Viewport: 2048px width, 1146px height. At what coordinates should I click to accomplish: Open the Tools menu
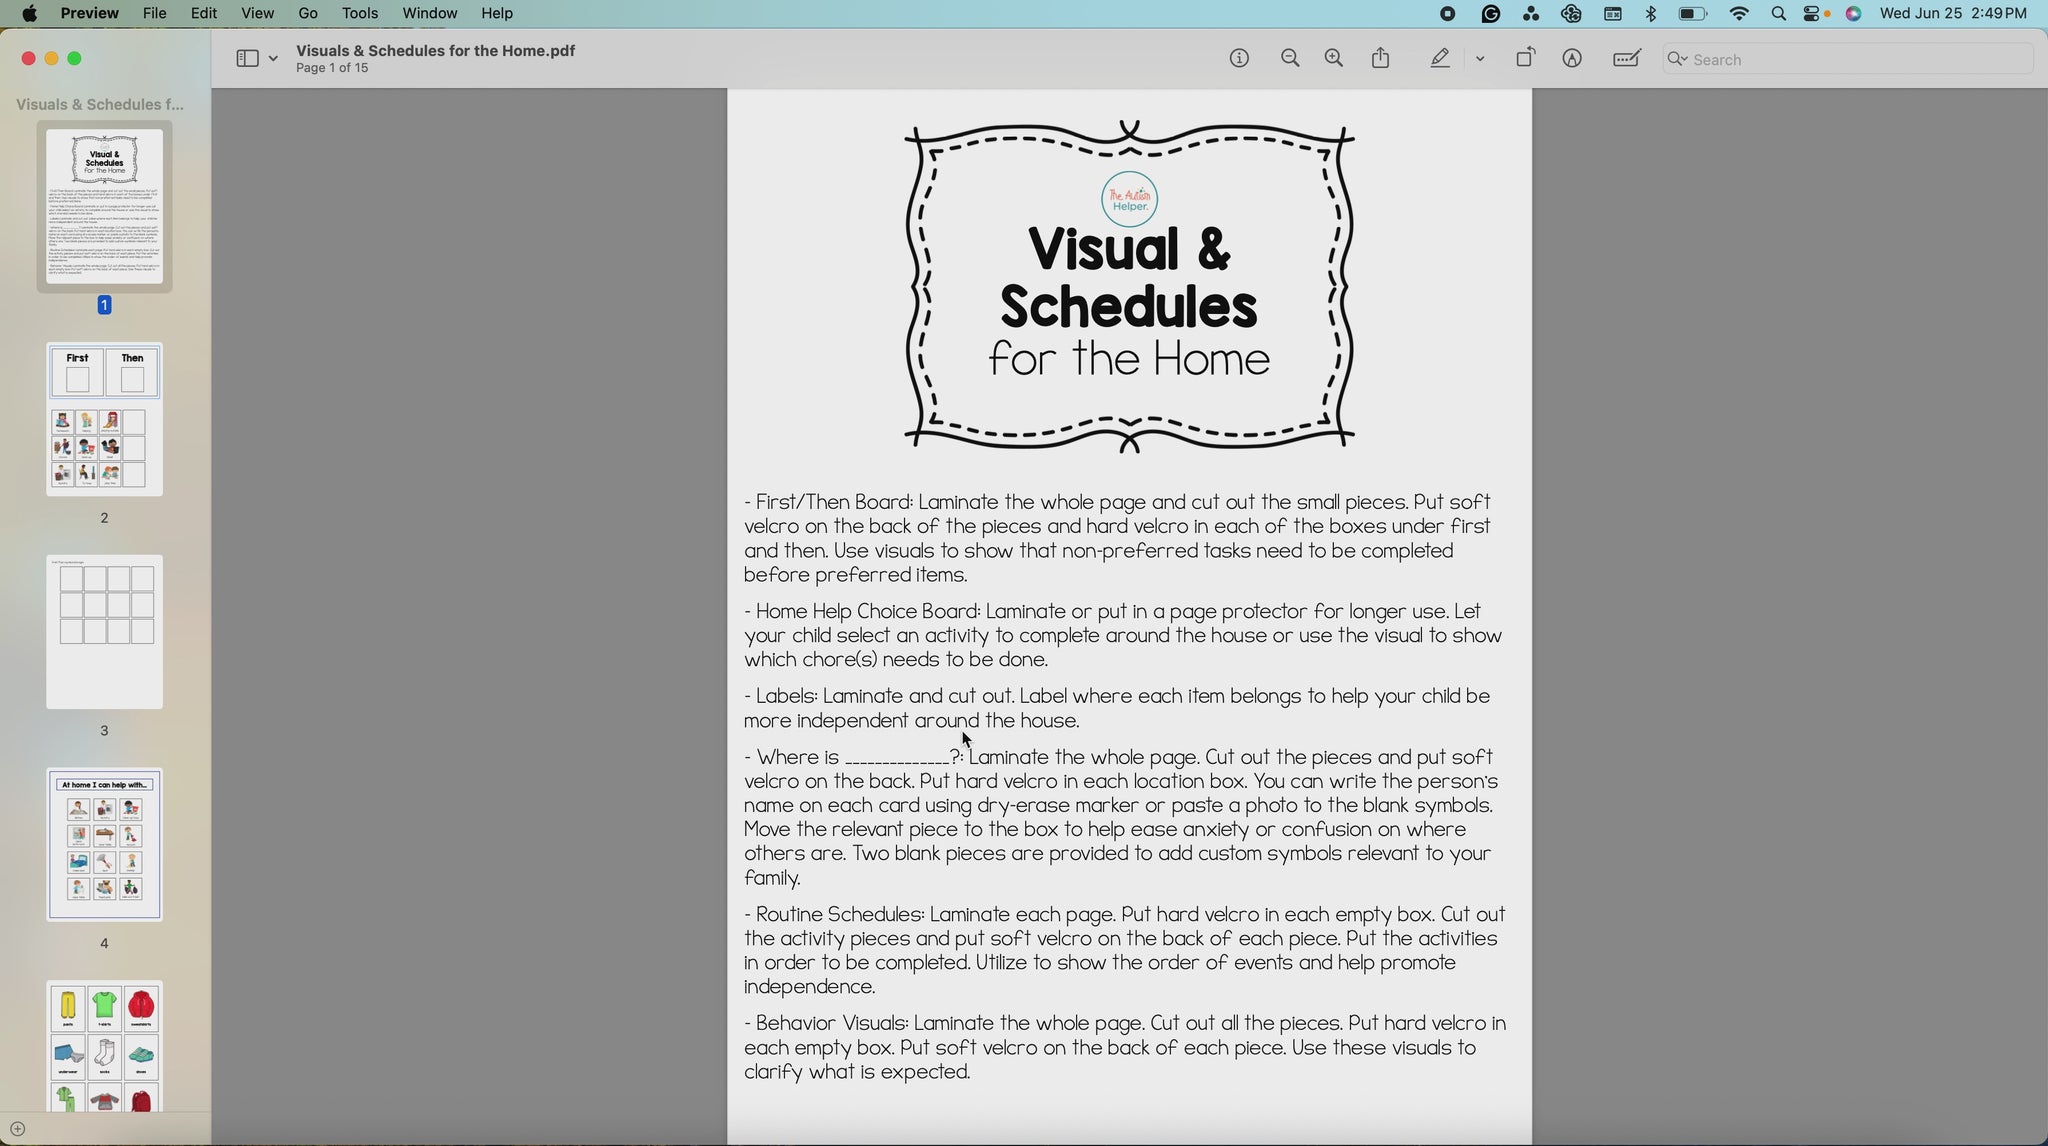tap(359, 13)
